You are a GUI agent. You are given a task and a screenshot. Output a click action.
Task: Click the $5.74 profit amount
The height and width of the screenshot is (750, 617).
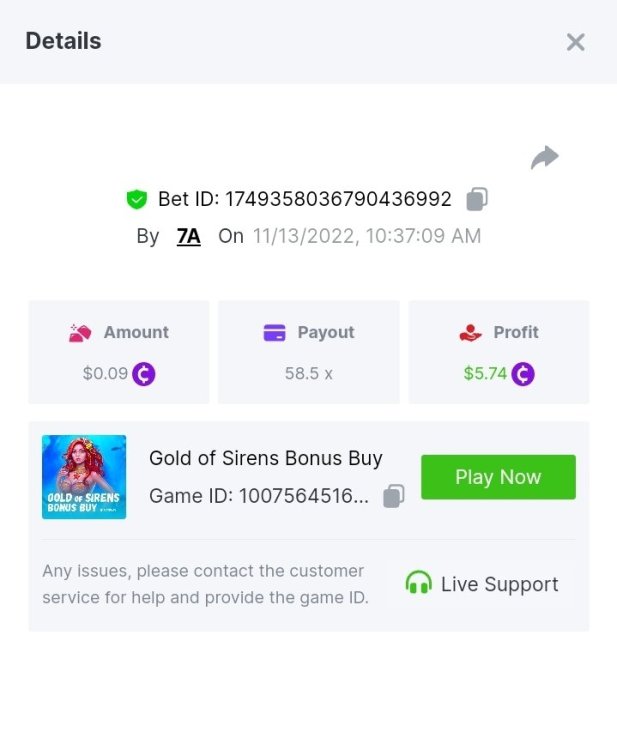pyautogui.click(x=485, y=374)
